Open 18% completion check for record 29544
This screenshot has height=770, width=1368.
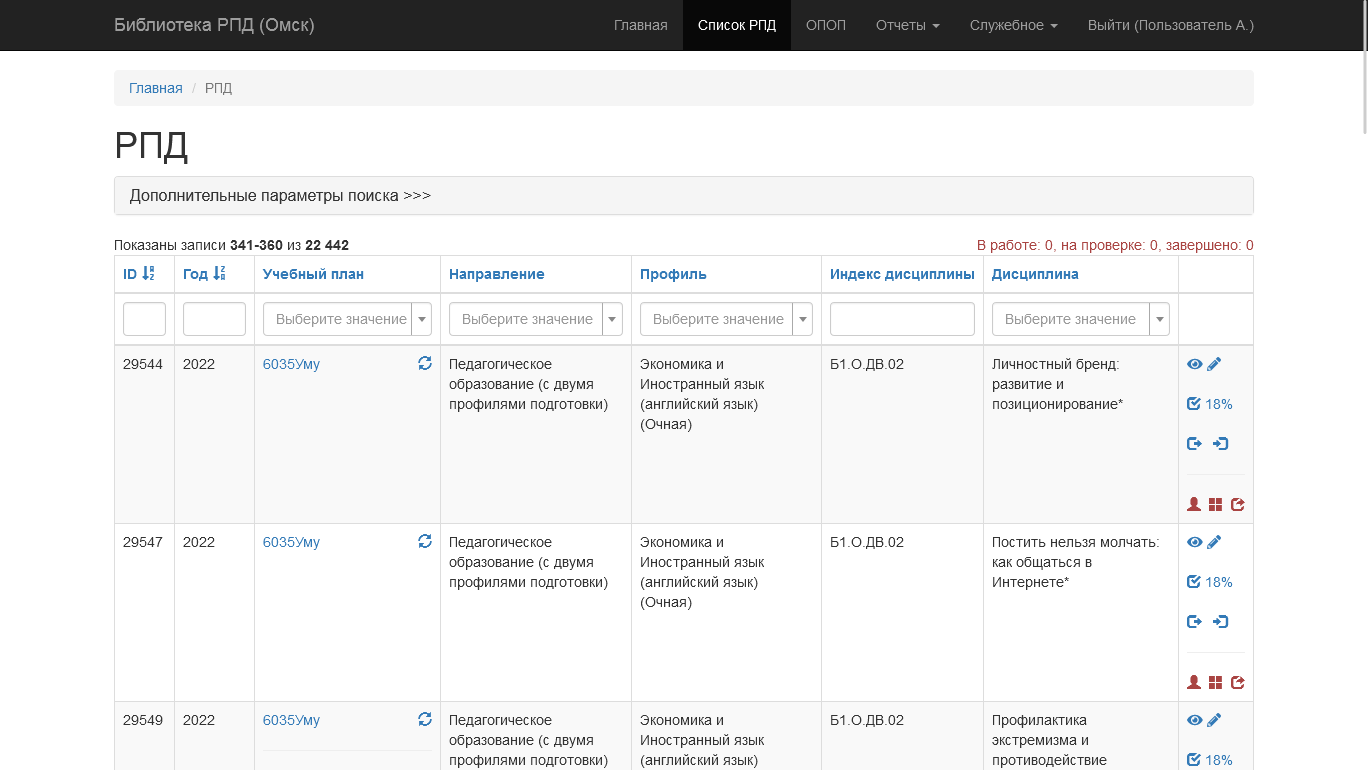pyautogui.click(x=1209, y=404)
